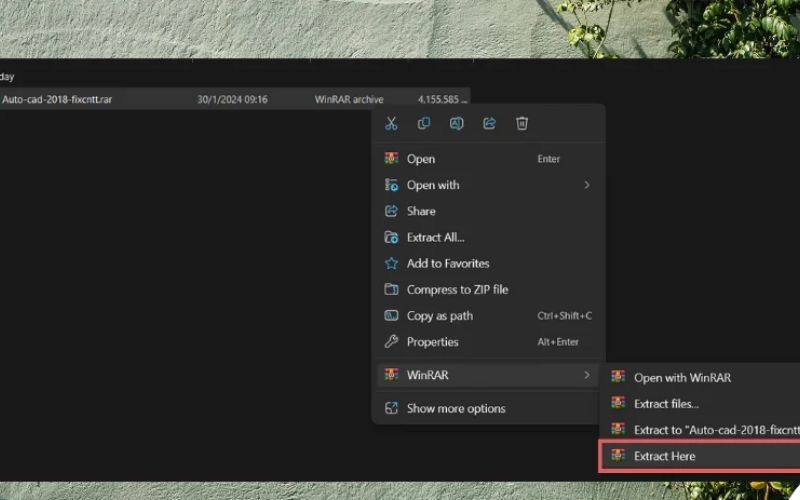This screenshot has height=500, width=800.
Task: Click the Cut scissors icon
Action: coord(391,123)
